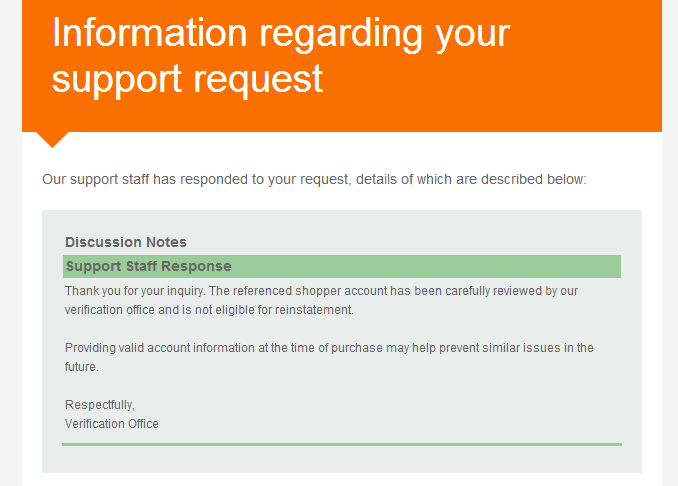The image size is (678, 486).
Task: Click the blank gray area under the divider
Action: [342, 459]
